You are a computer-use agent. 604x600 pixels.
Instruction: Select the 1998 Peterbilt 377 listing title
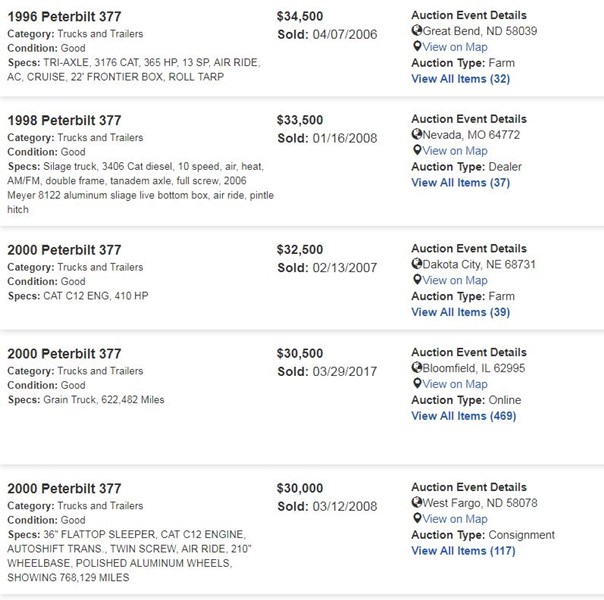(x=64, y=121)
